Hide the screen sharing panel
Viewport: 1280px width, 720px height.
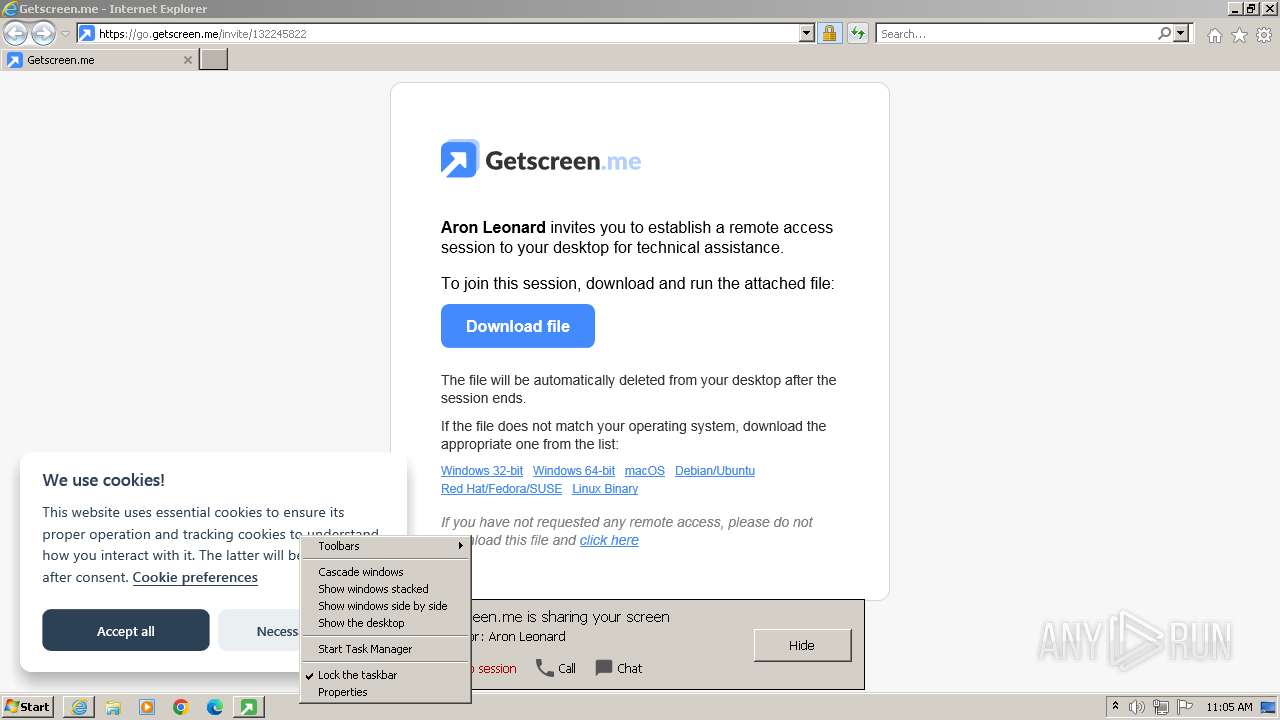[802, 645]
